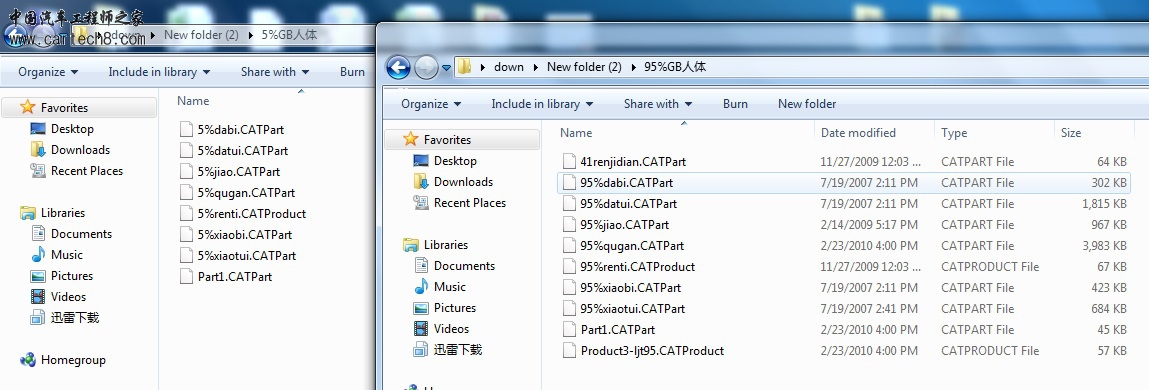Click the file icon of 5%xiaobi.CATPart
Image resolution: width=1149 pixels, height=390 pixels.
(x=186, y=235)
